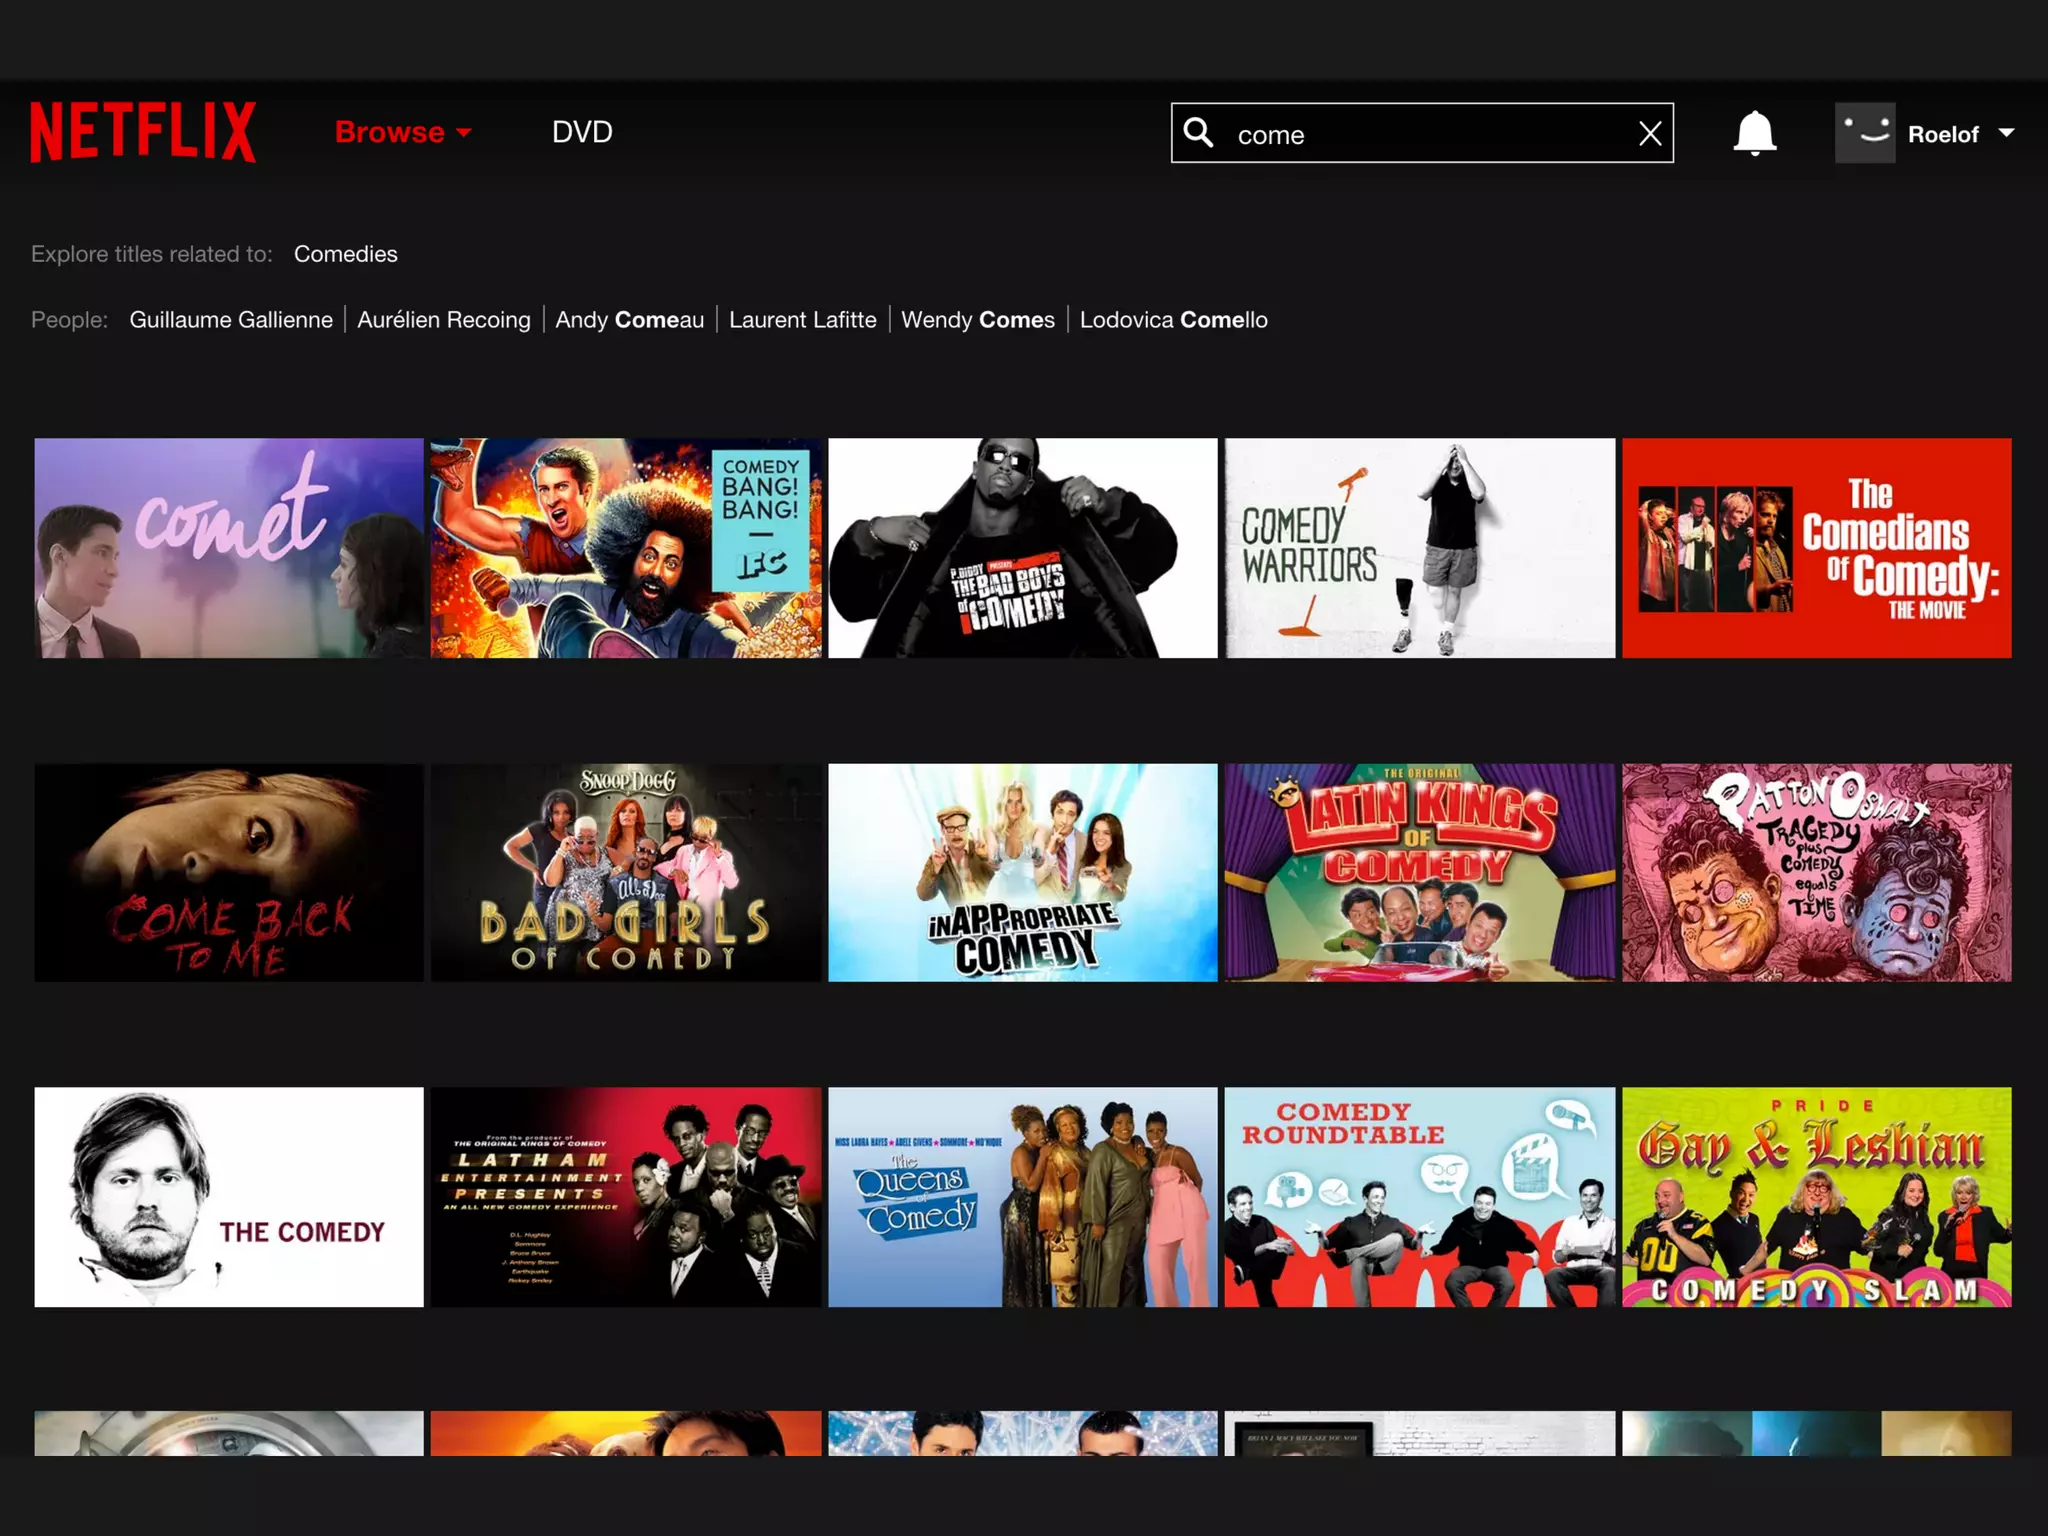Open Latin Kings of Comedy thumbnail

(x=1419, y=873)
